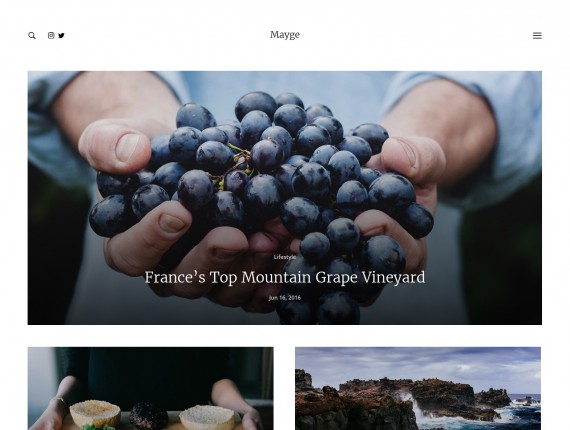Open France's Top Mountain Grape Vineyard article

click(285, 277)
